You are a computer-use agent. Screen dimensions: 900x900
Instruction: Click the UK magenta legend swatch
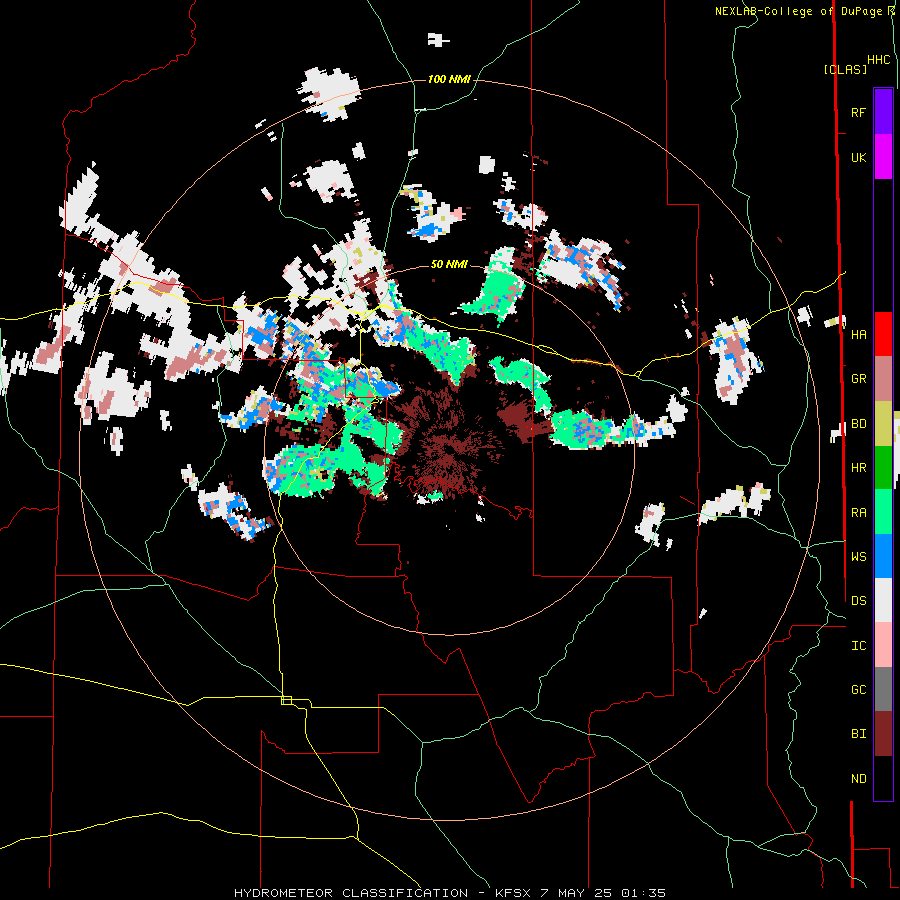(883, 157)
